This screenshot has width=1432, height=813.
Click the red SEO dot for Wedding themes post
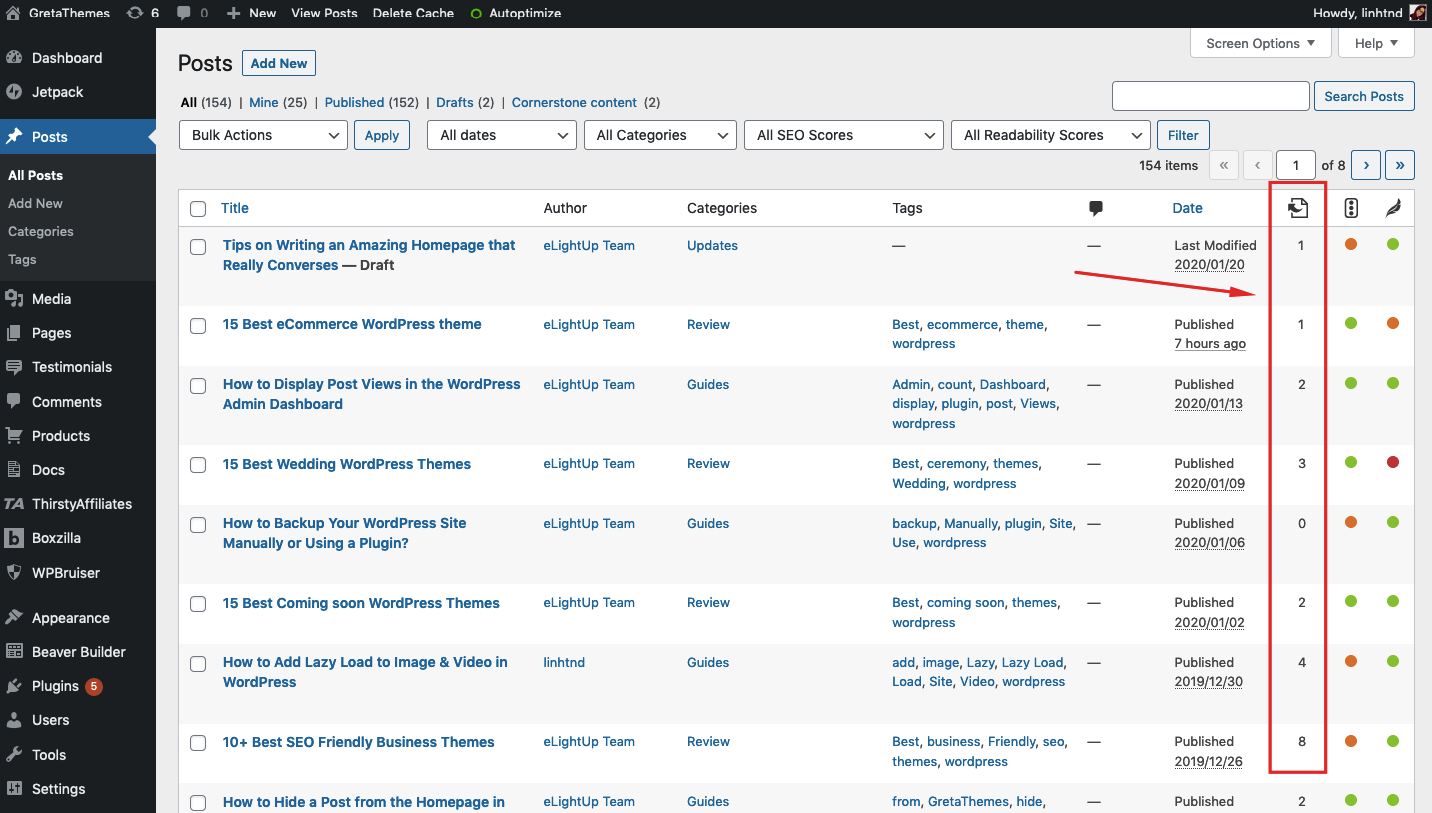[x=1393, y=463]
